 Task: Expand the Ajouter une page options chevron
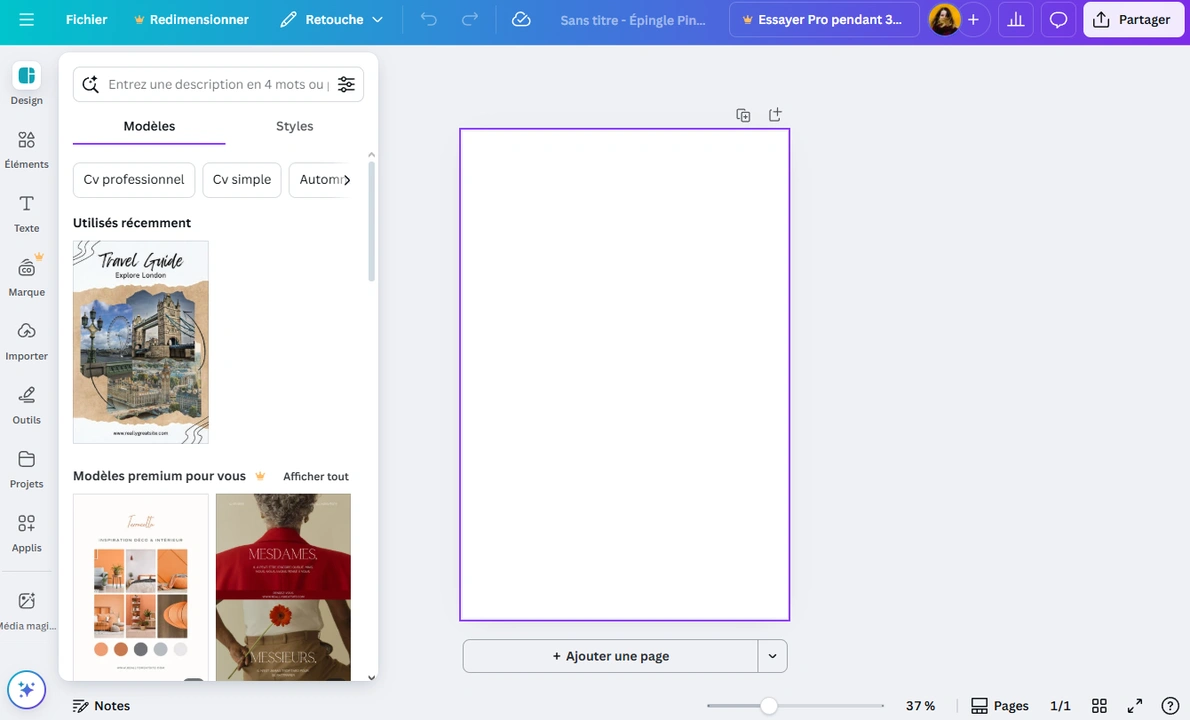click(x=771, y=656)
